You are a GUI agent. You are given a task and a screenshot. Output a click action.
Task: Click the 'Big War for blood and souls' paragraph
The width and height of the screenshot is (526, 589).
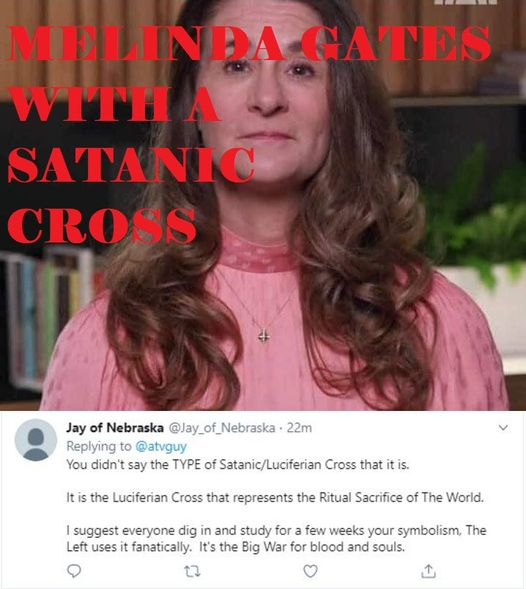click(x=276, y=538)
